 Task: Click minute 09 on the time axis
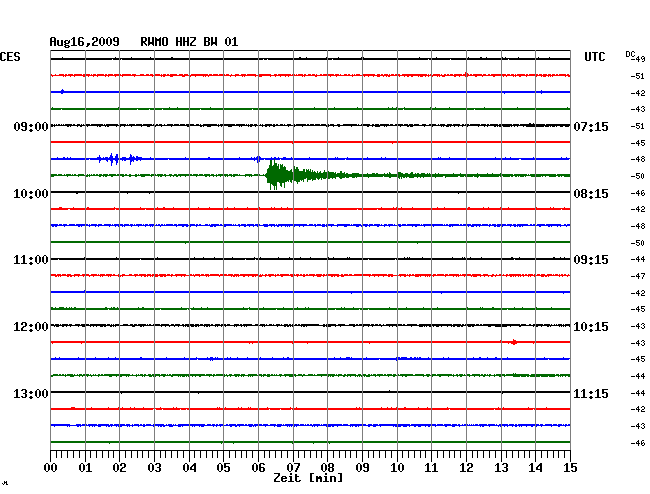click(x=362, y=467)
